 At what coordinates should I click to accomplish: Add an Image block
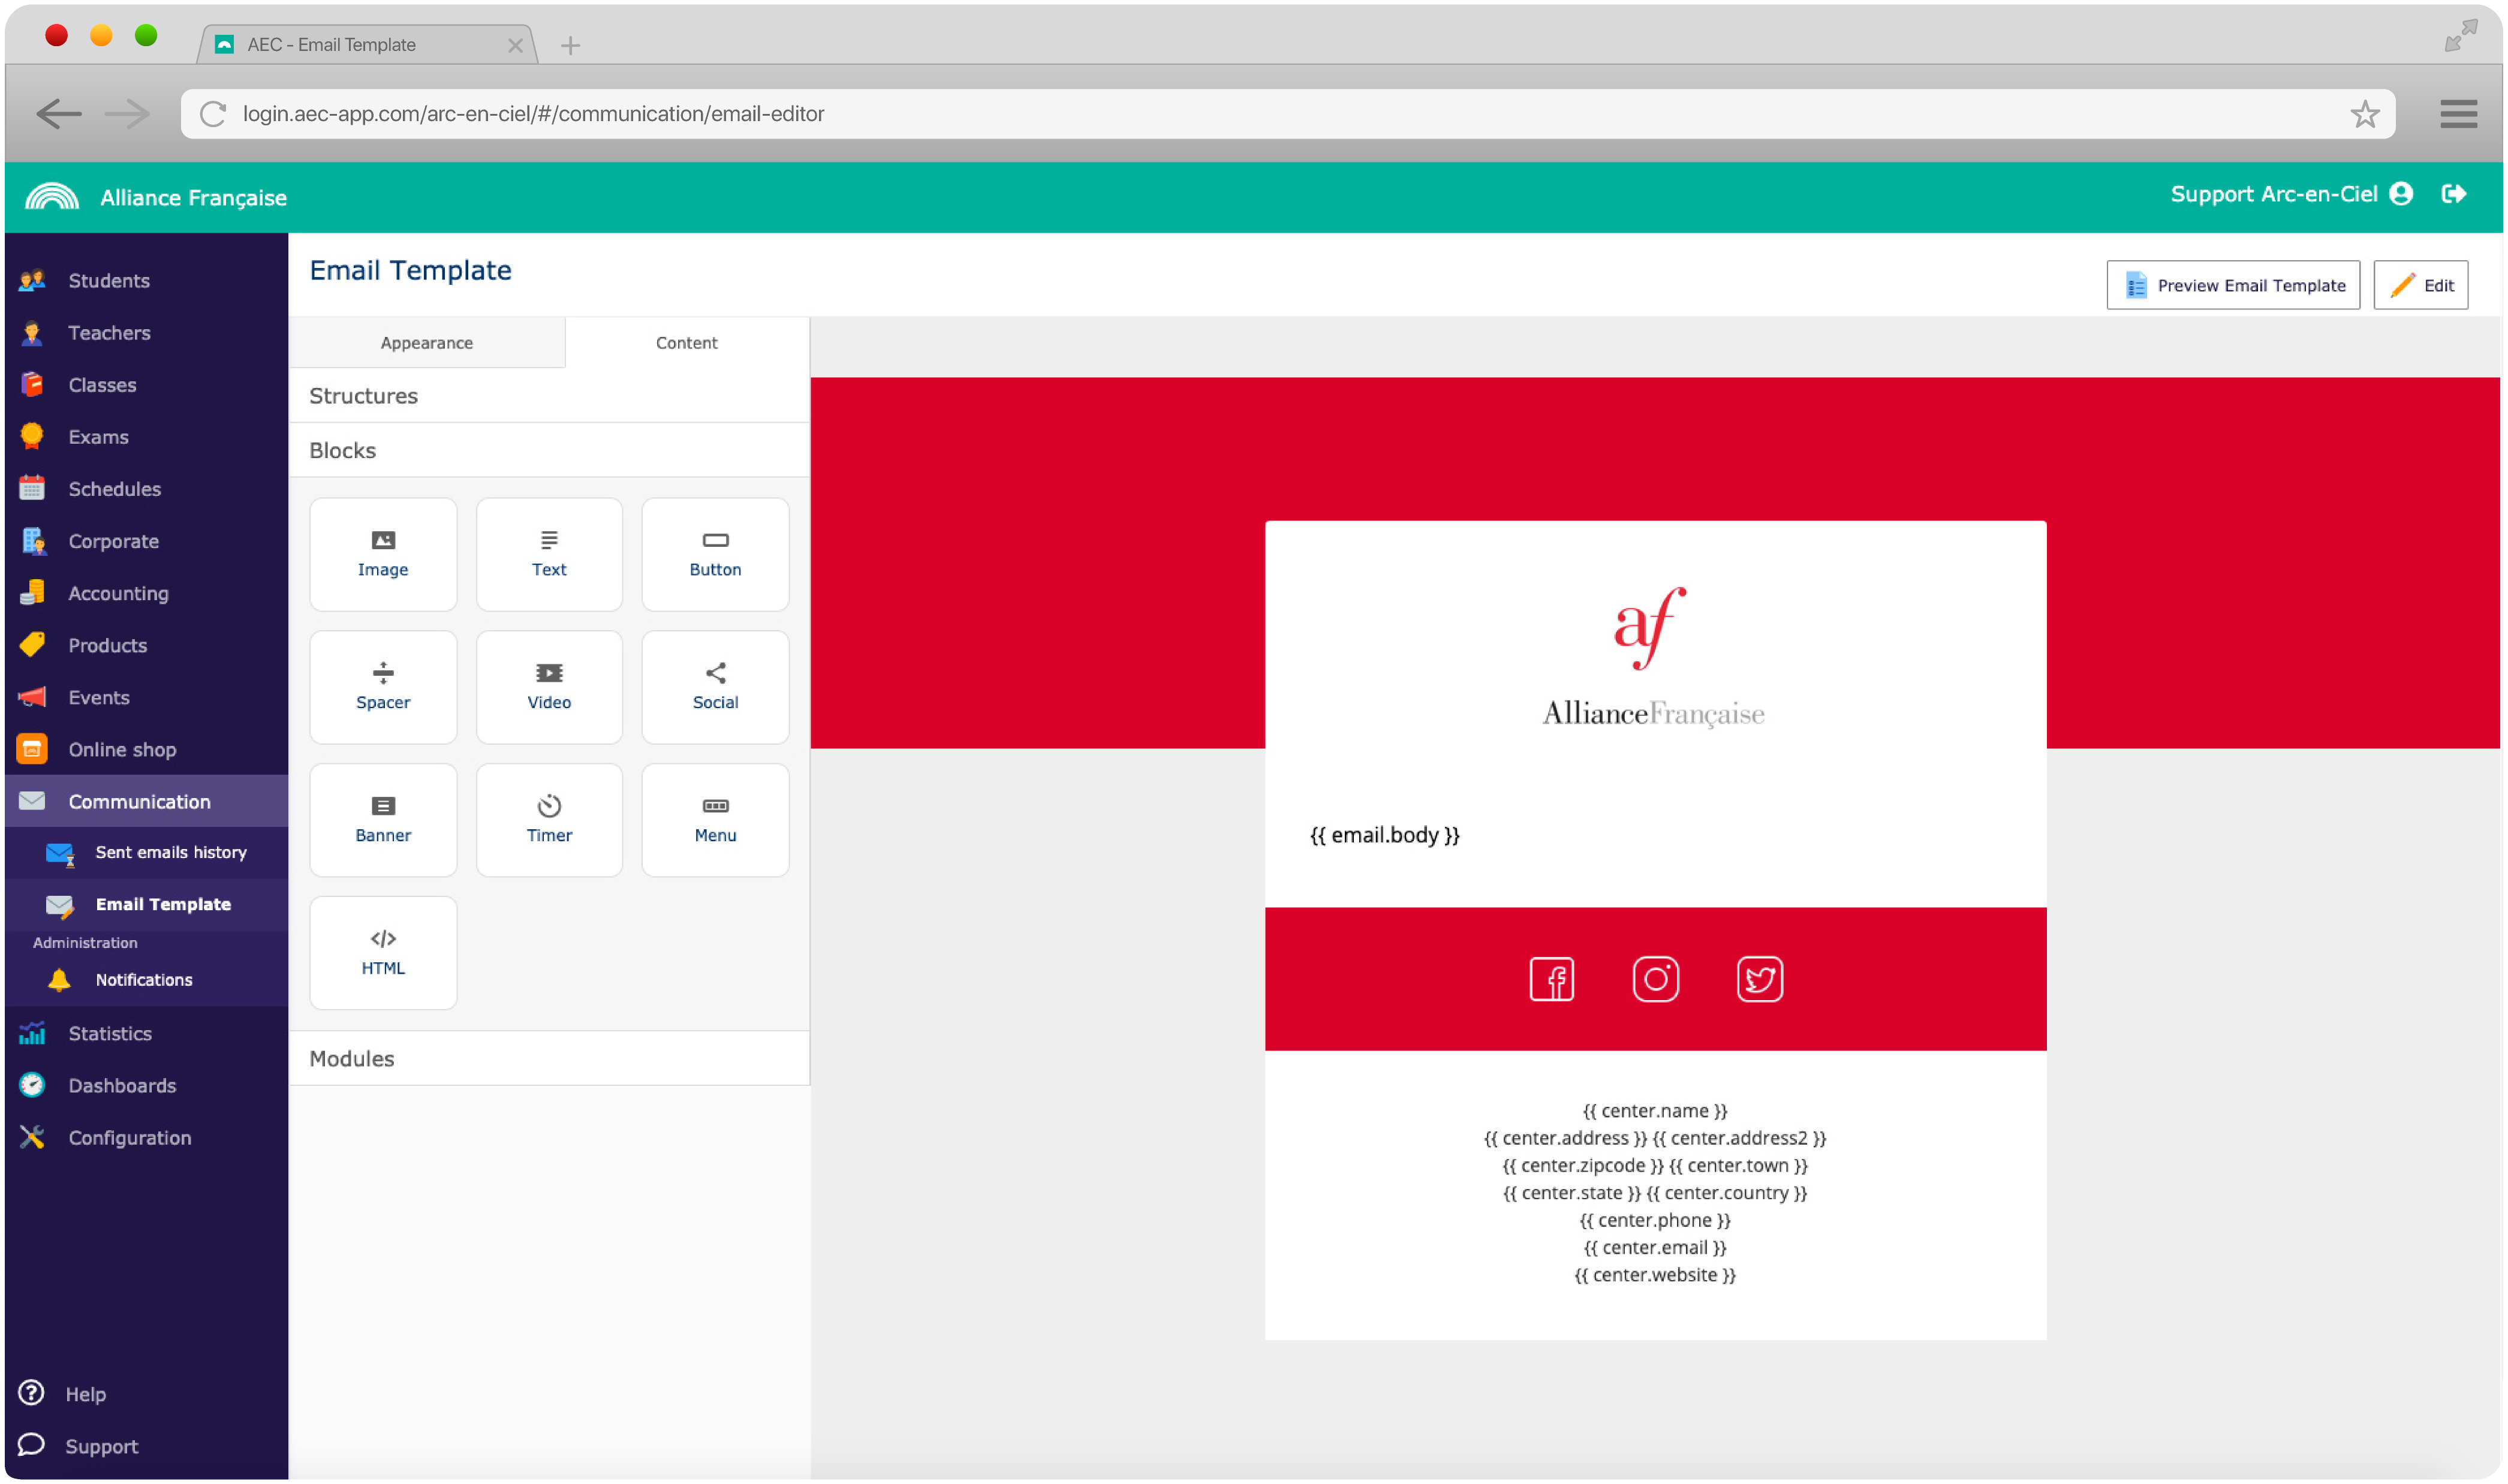383,554
